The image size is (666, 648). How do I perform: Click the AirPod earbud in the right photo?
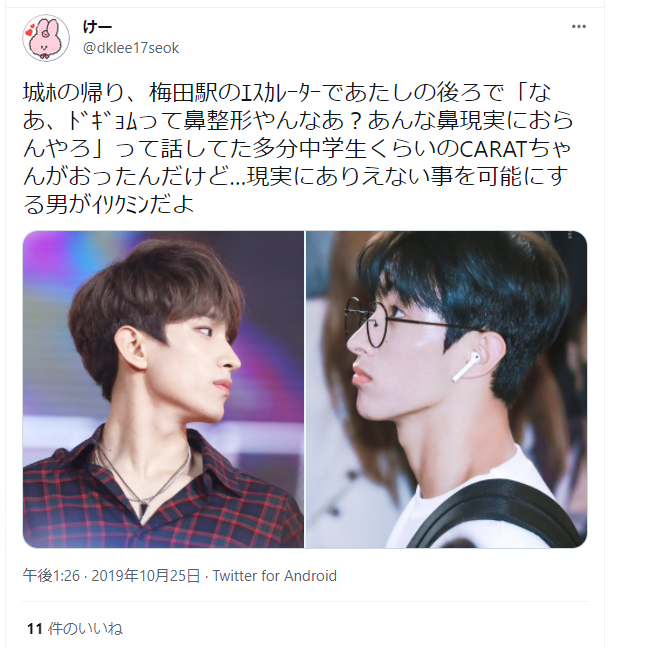466,366
